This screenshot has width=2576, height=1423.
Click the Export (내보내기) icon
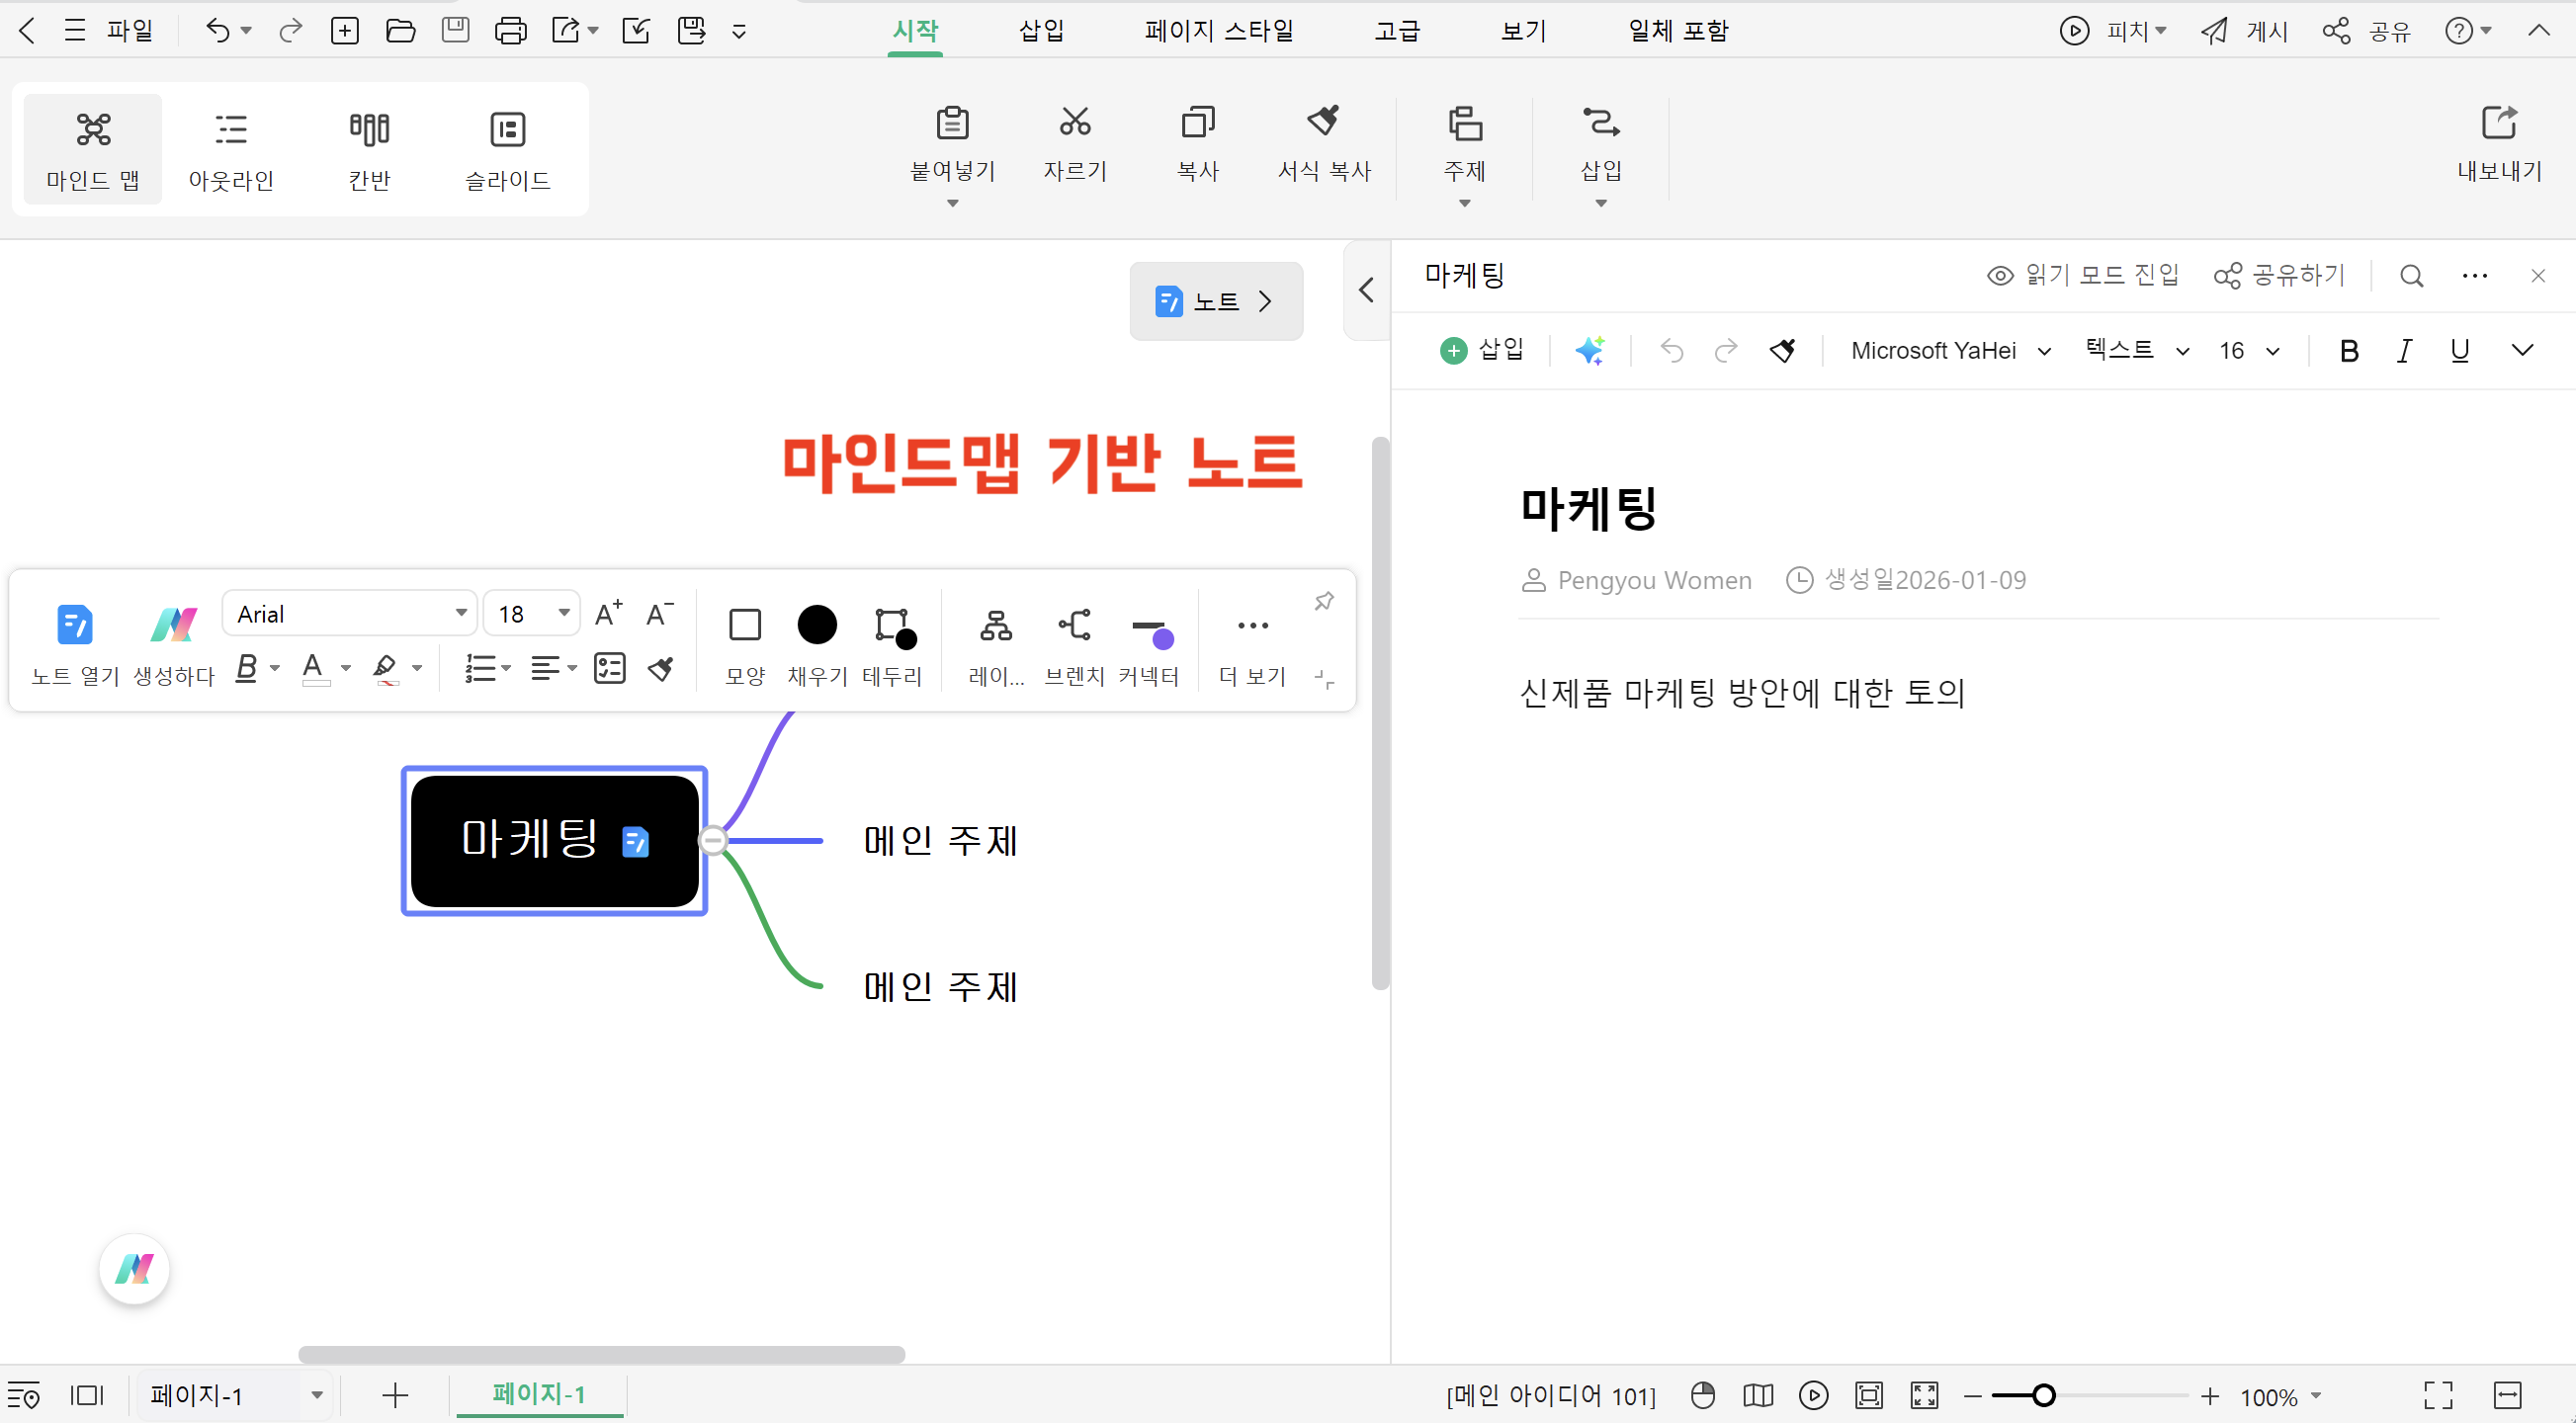(2498, 123)
